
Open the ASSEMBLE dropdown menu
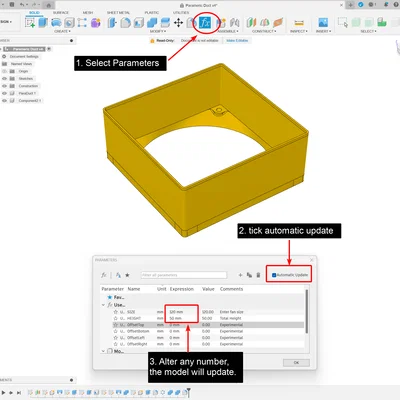tap(228, 31)
